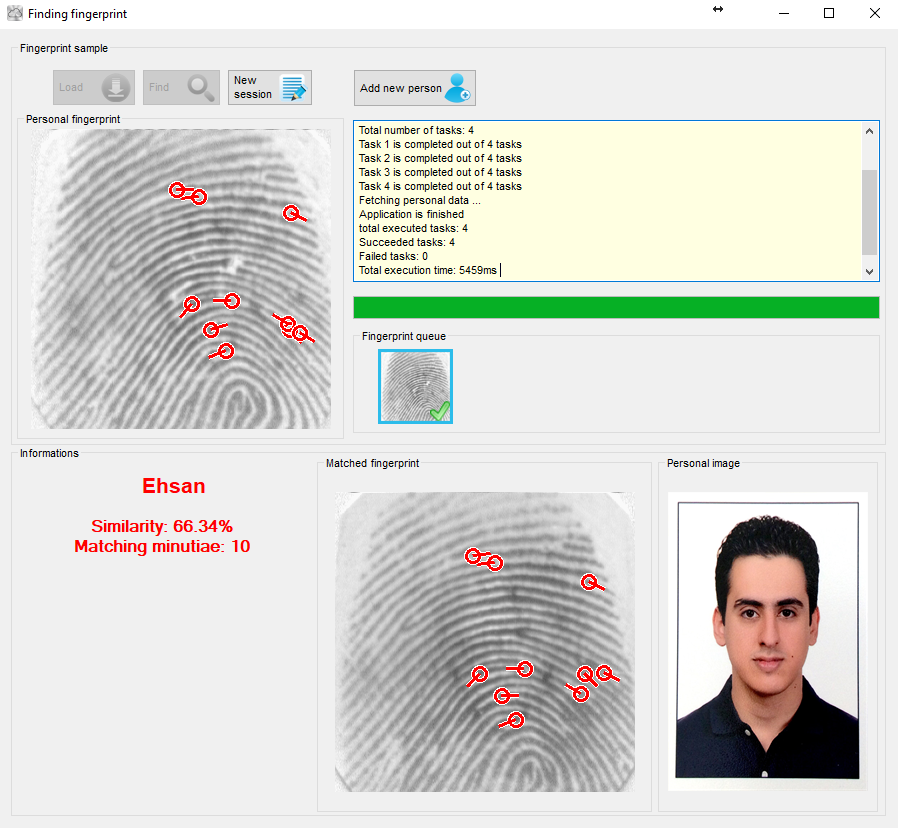This screenshot has width=898, height=828.
Task: Click the app icon in title bar
Action: point(15,13)
